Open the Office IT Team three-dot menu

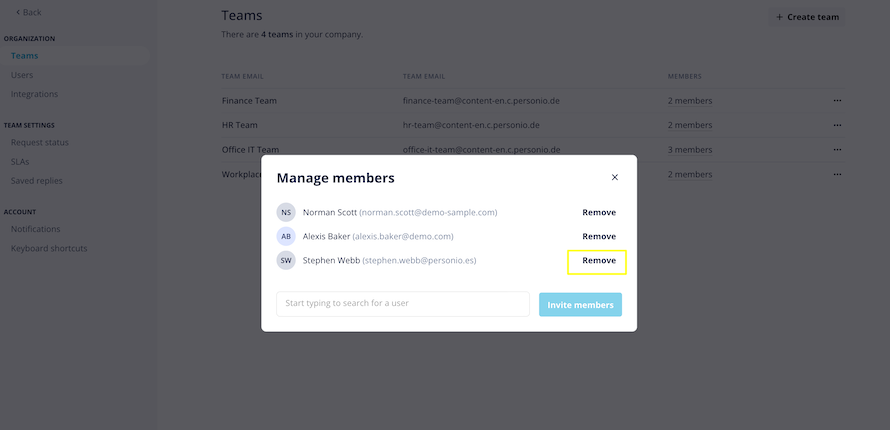pyautogui.click(x=837, y=150)
